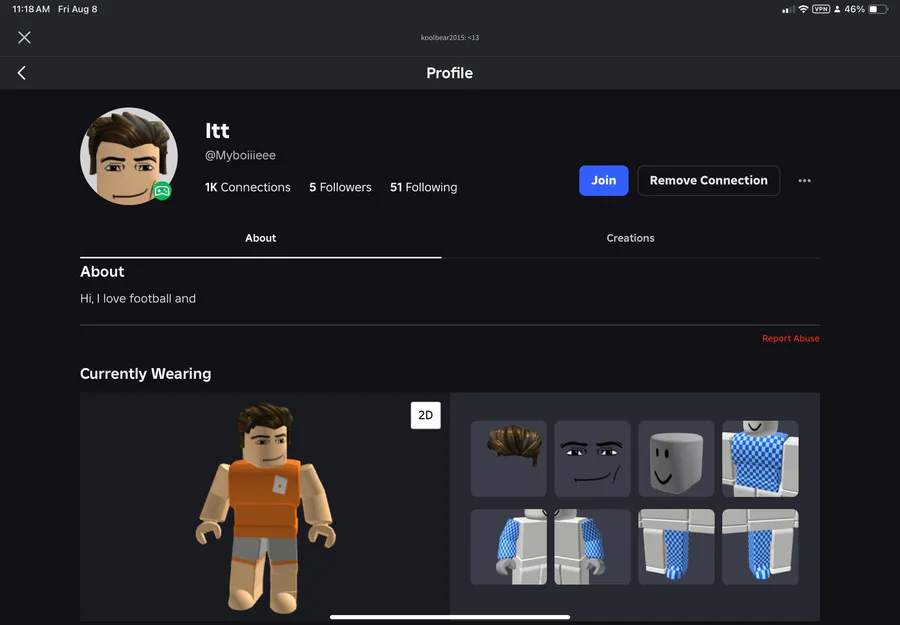Image resolution: width=900 pixels, height=625 pixels.
Task: Tap the koolbear2015: <13 title text
Action: tap(450, 38)
